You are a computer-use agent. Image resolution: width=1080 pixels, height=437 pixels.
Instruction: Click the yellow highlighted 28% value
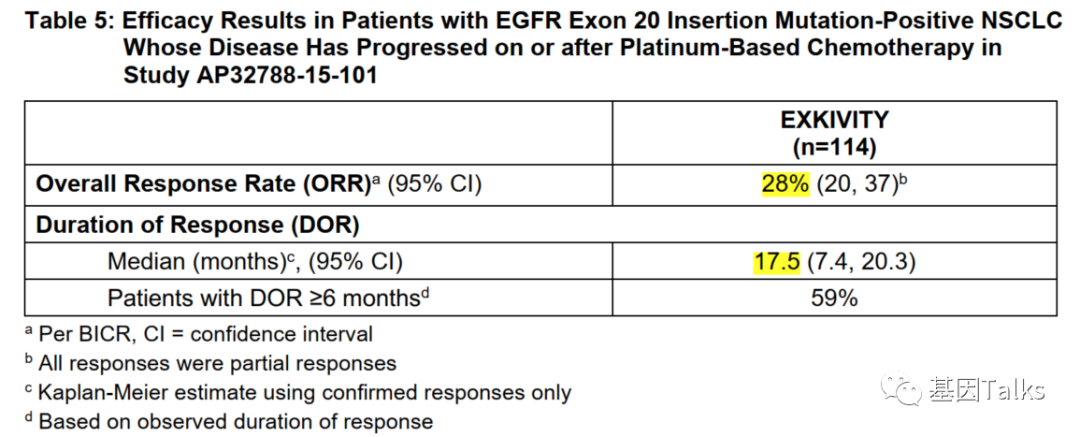(x=784, y=184)
